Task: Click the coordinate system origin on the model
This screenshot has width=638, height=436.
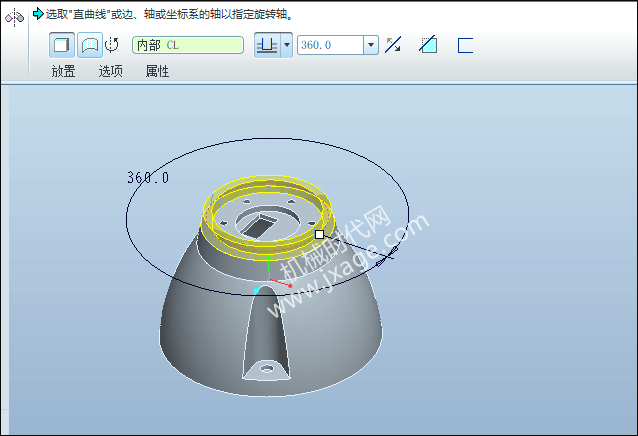Action: point(269,279)
